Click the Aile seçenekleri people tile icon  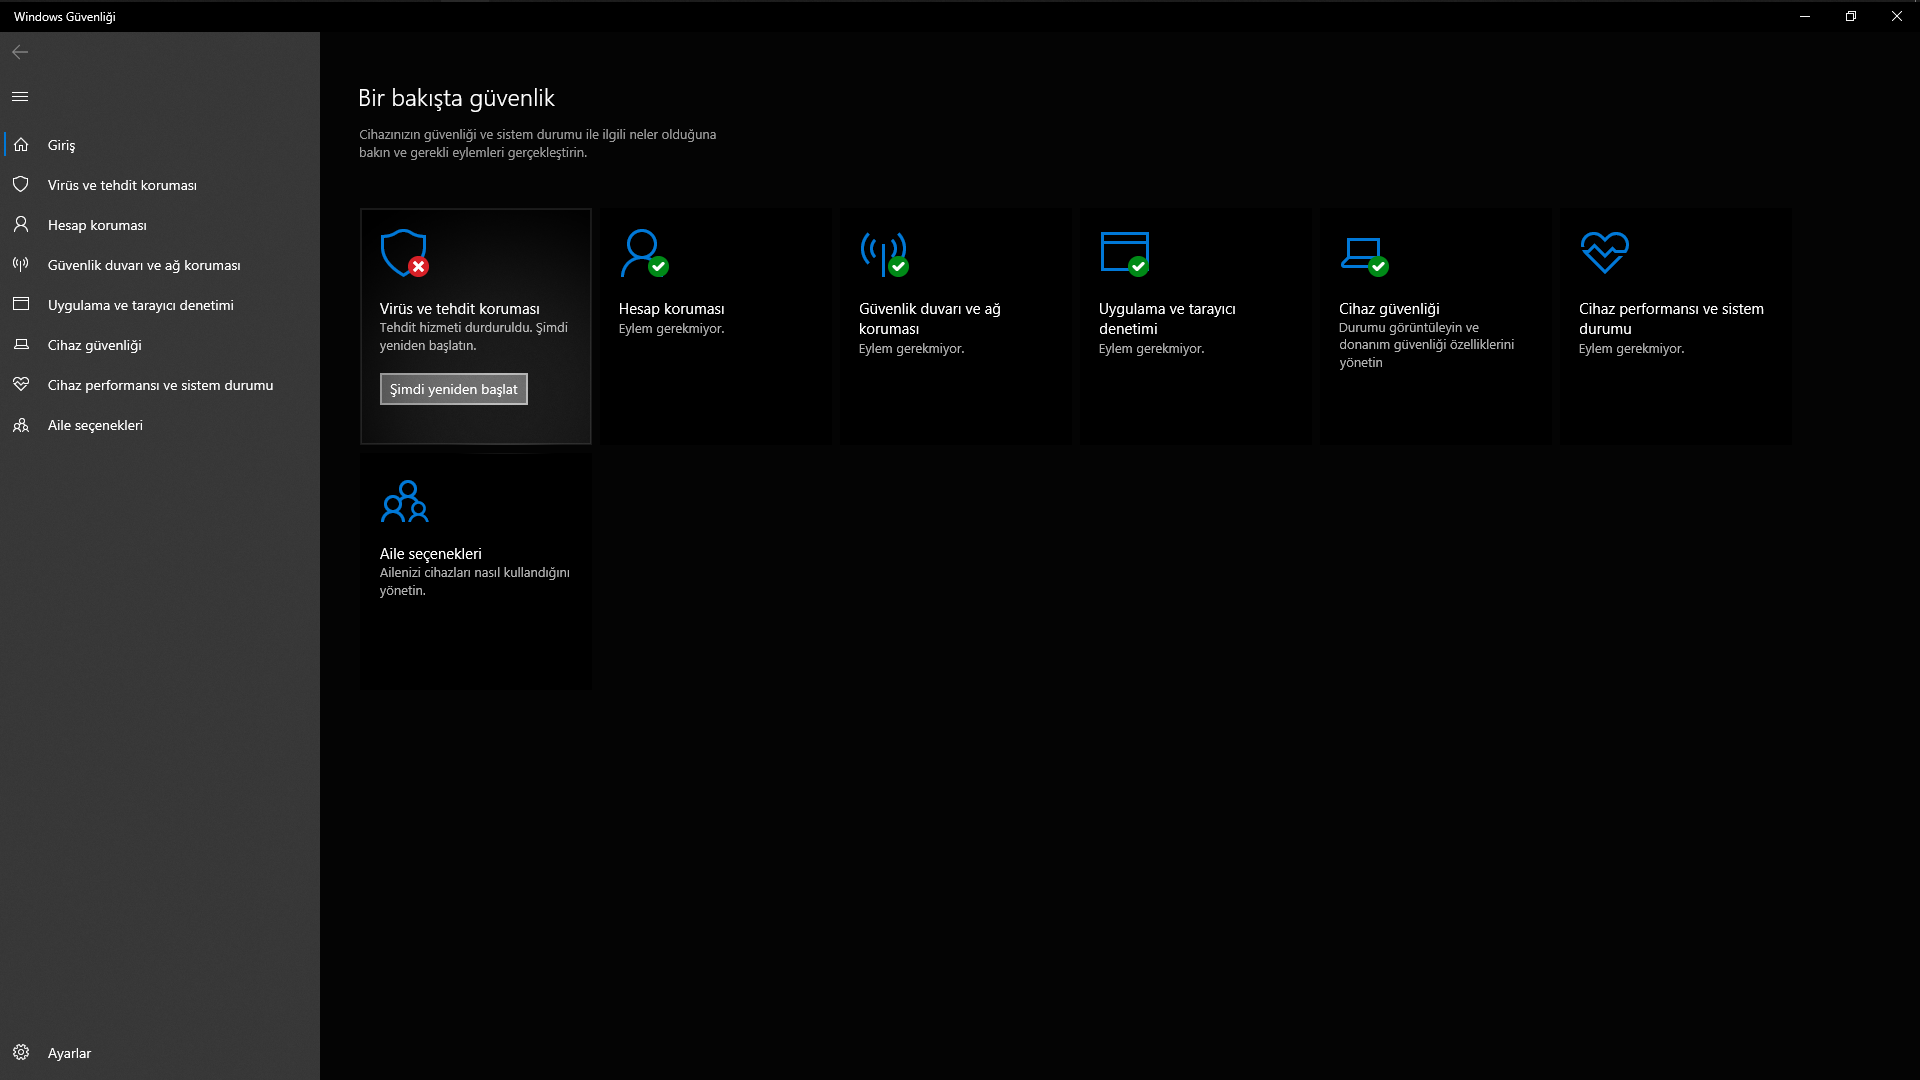click(405, 501)
